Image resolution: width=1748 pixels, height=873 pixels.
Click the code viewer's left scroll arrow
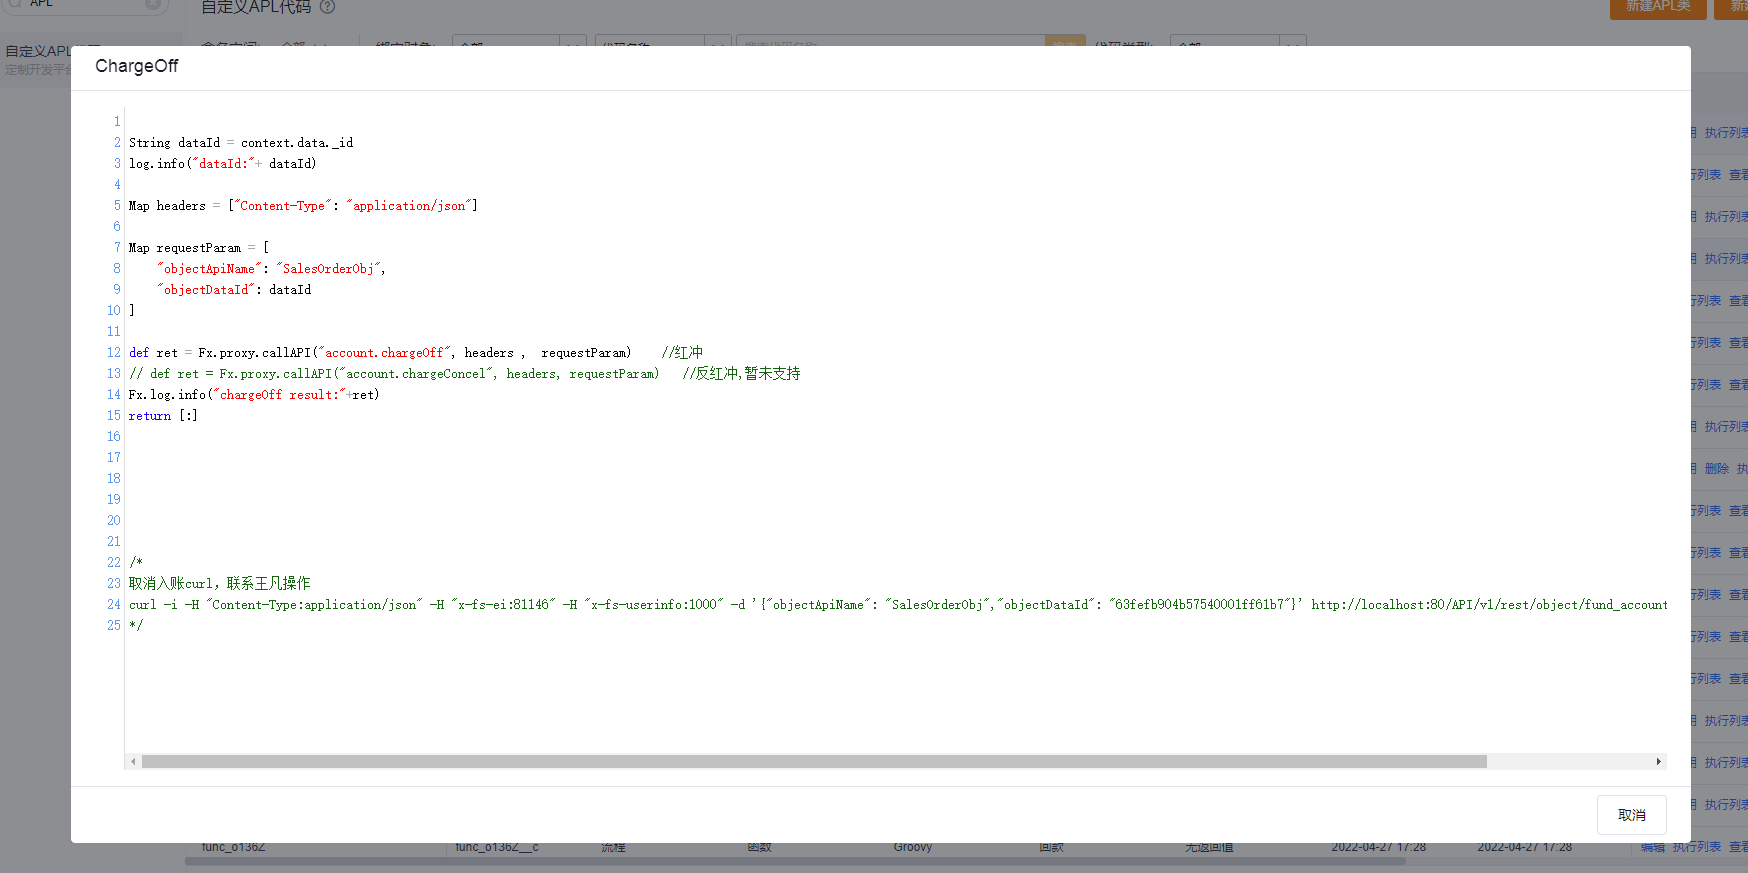click(133, 762)
